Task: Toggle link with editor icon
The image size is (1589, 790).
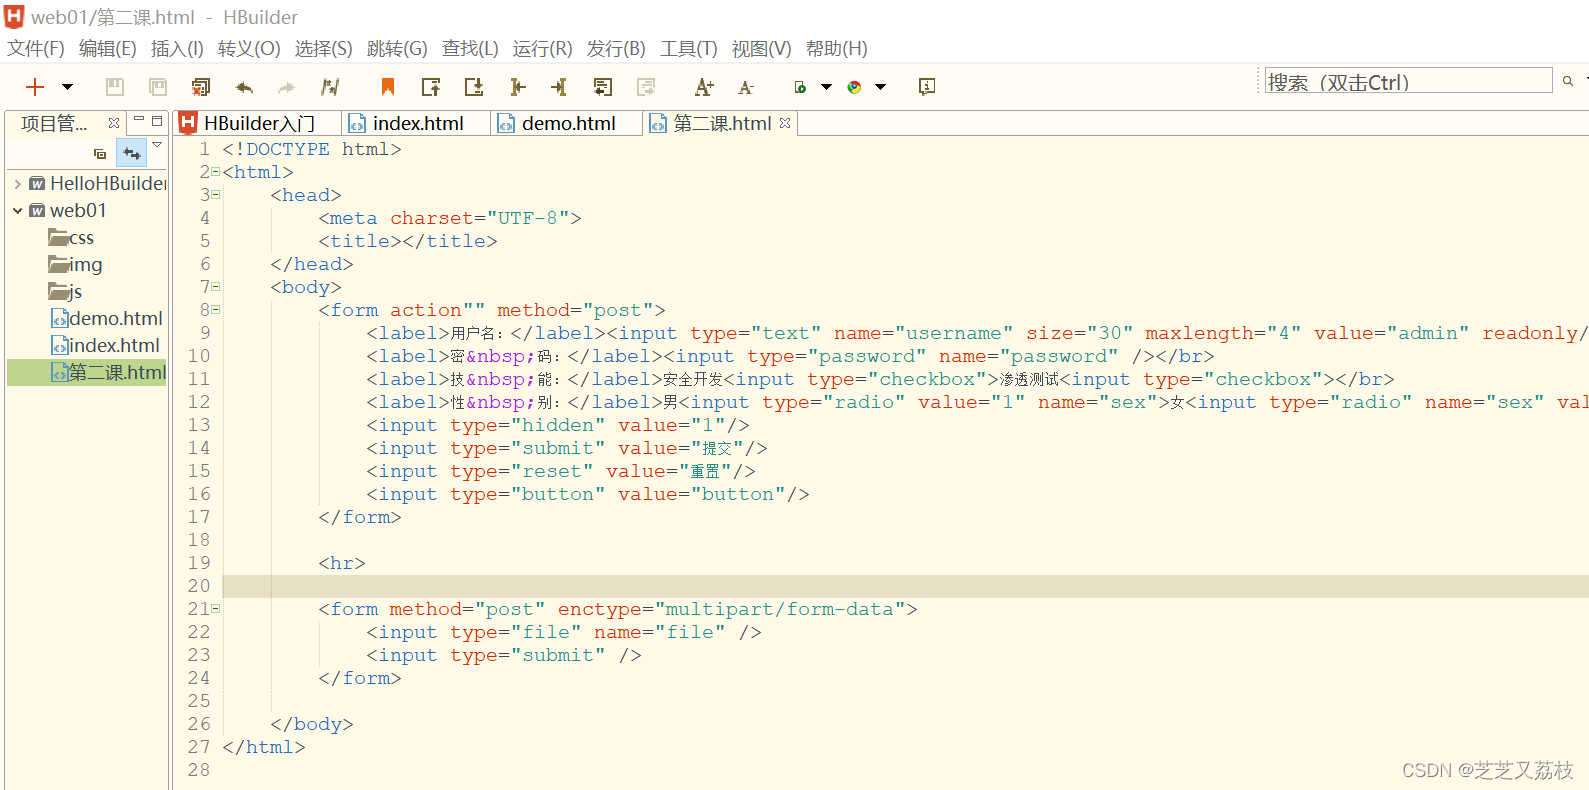Action: pyautogui.click(x=131, y=154)
